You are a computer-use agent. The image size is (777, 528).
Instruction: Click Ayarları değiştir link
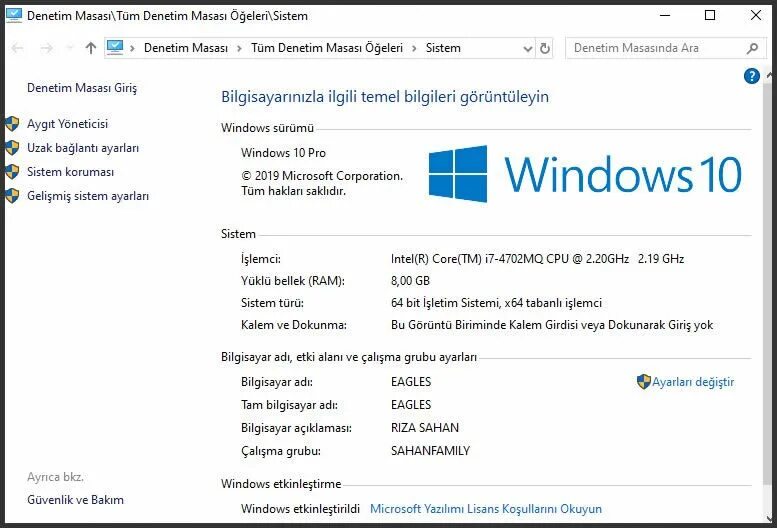(x=693, y=382)
